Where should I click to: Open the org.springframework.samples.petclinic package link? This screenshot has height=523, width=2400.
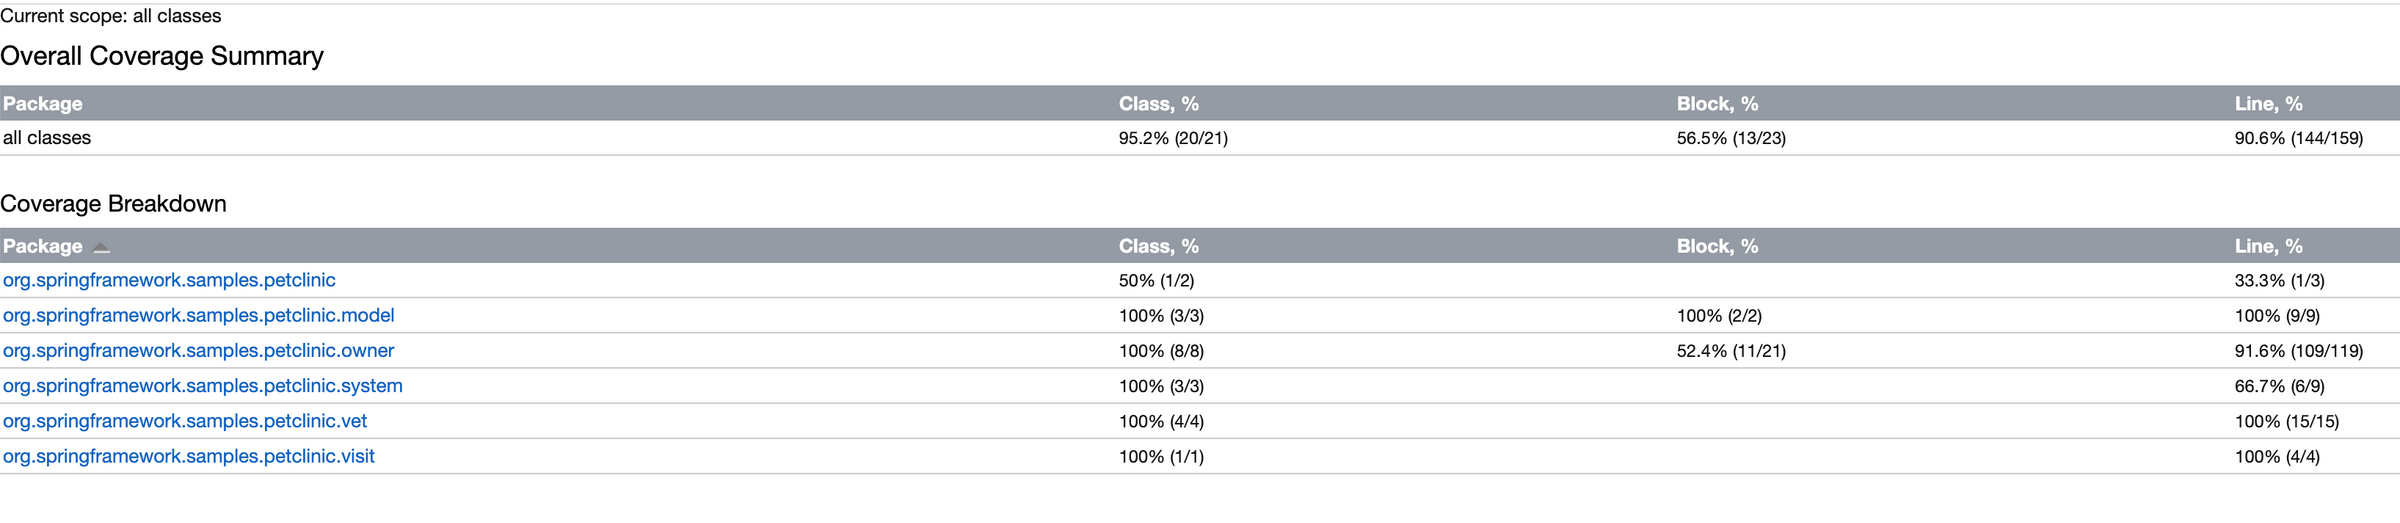click(169, 280)
